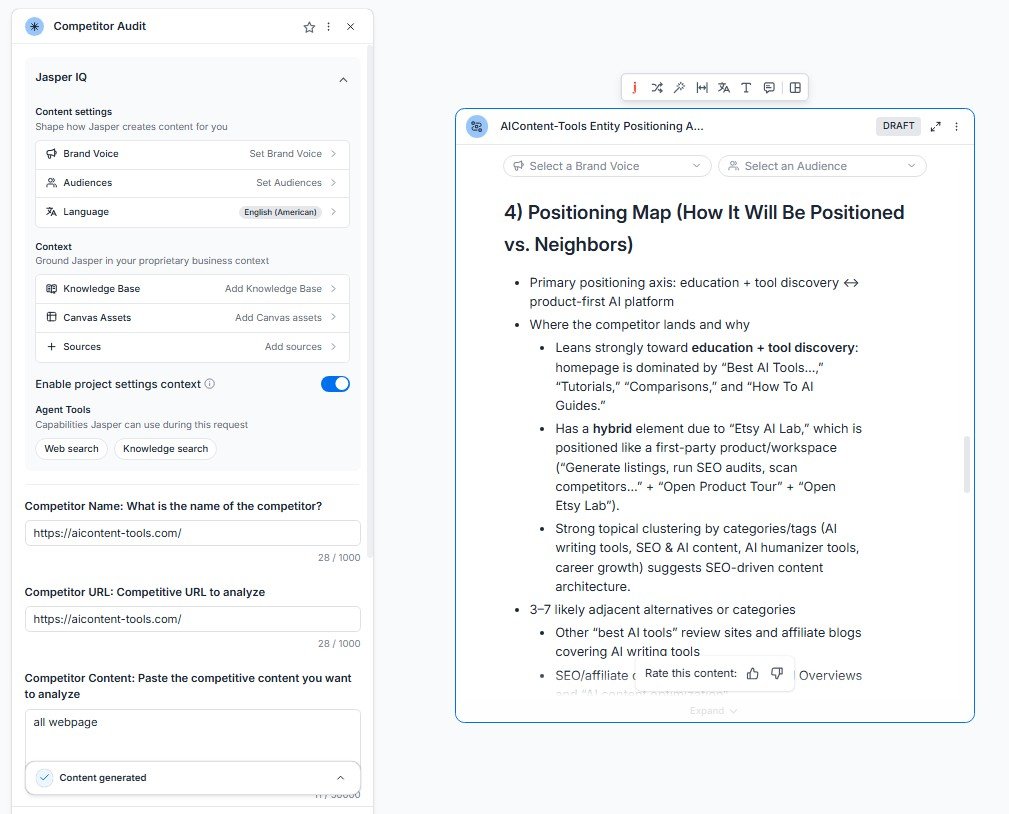This screenshot has height=814, width=1009.
Task: Click the Competitor Audit asterisk app icon
Action: tap(34, 26)
